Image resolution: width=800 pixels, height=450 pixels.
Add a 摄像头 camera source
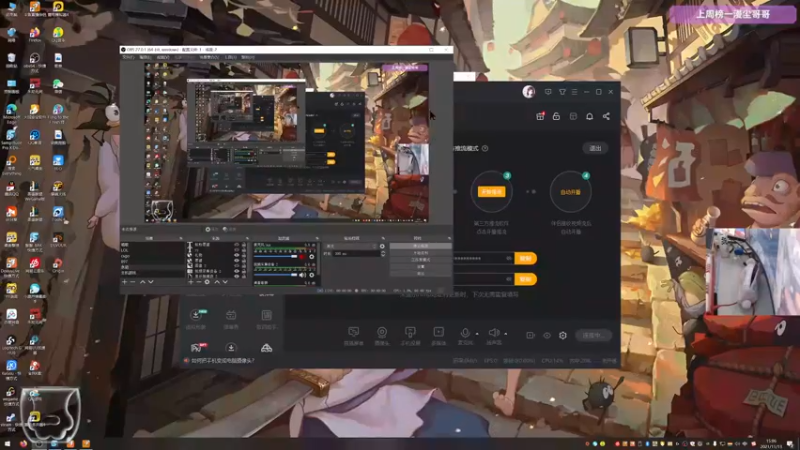pyautogui.click(x=382, y=336)
